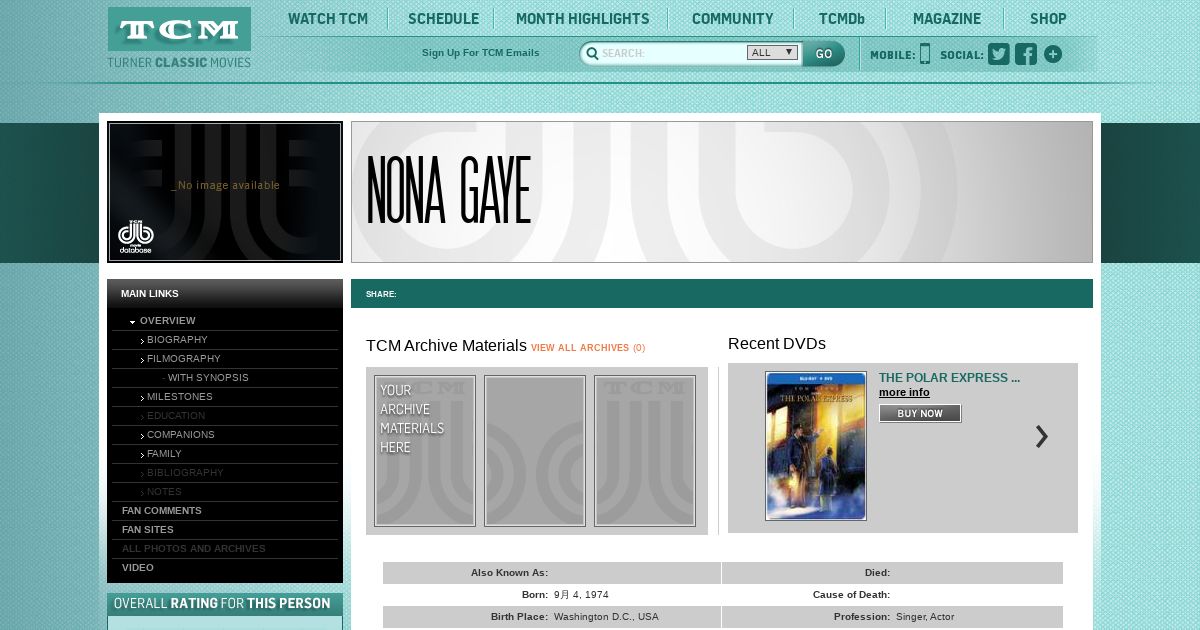Open VIDEO sidebar link
The width and height of the screenshot is (1200, 630).
[138, 568]
